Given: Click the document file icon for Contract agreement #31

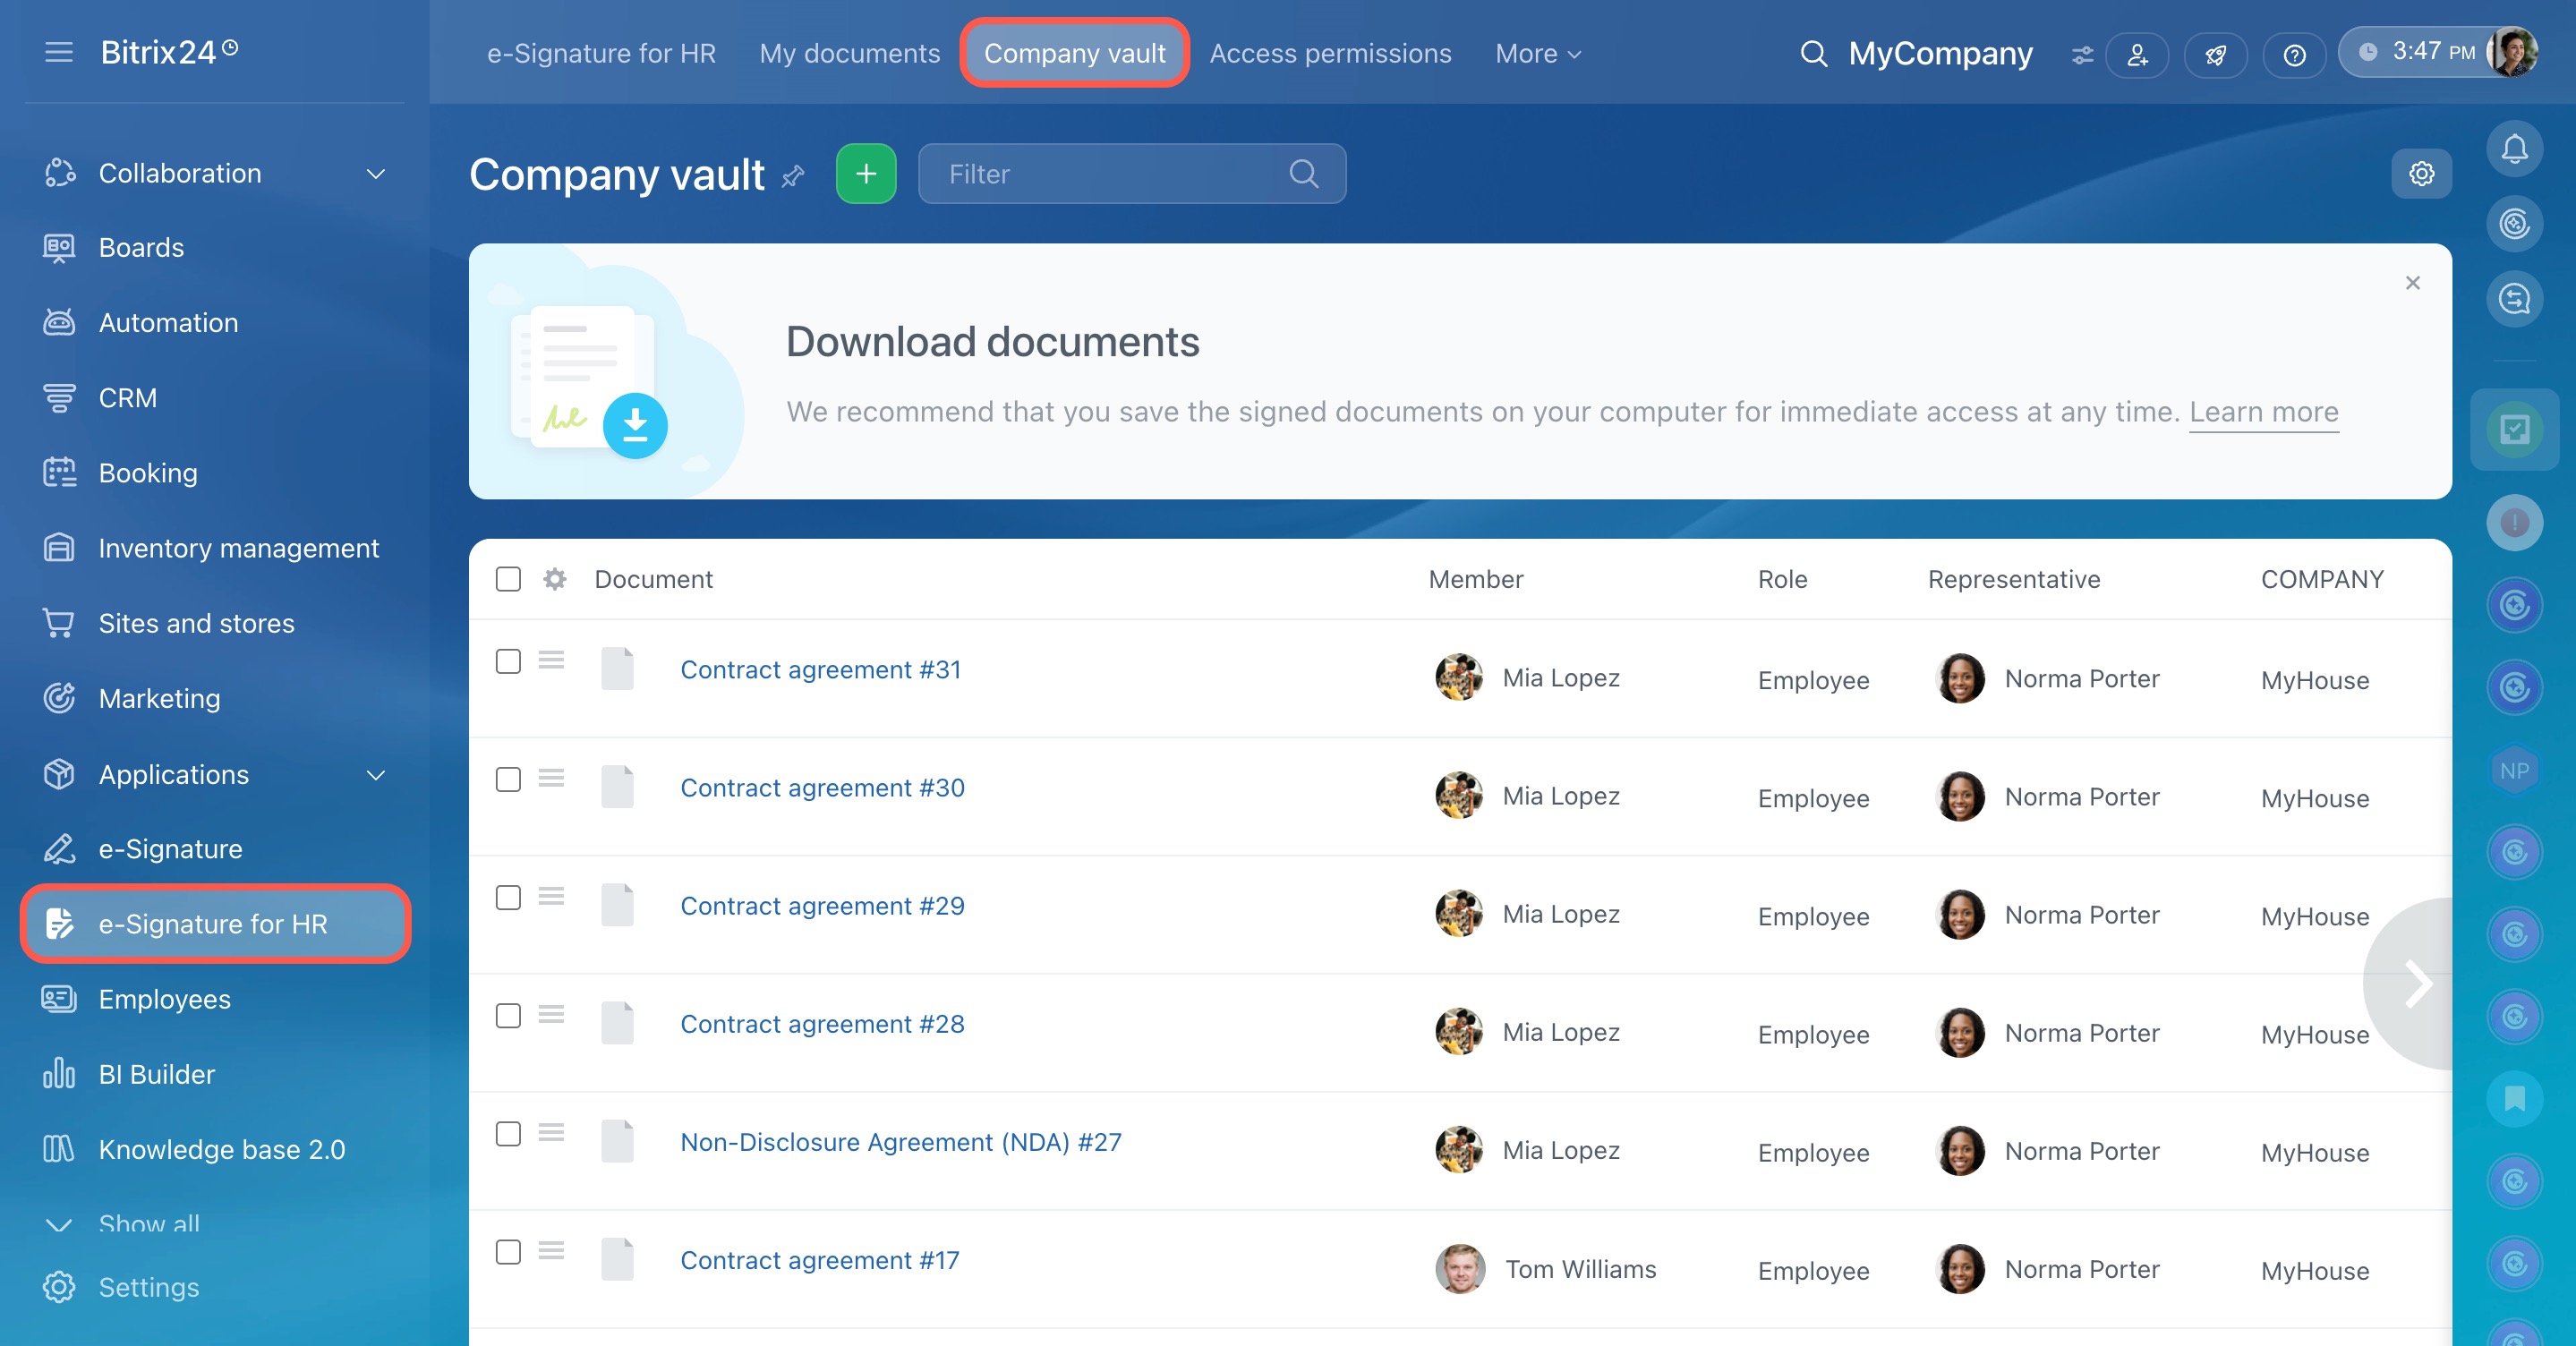Looking at the screenshot, I should click(x=617, y=668).
